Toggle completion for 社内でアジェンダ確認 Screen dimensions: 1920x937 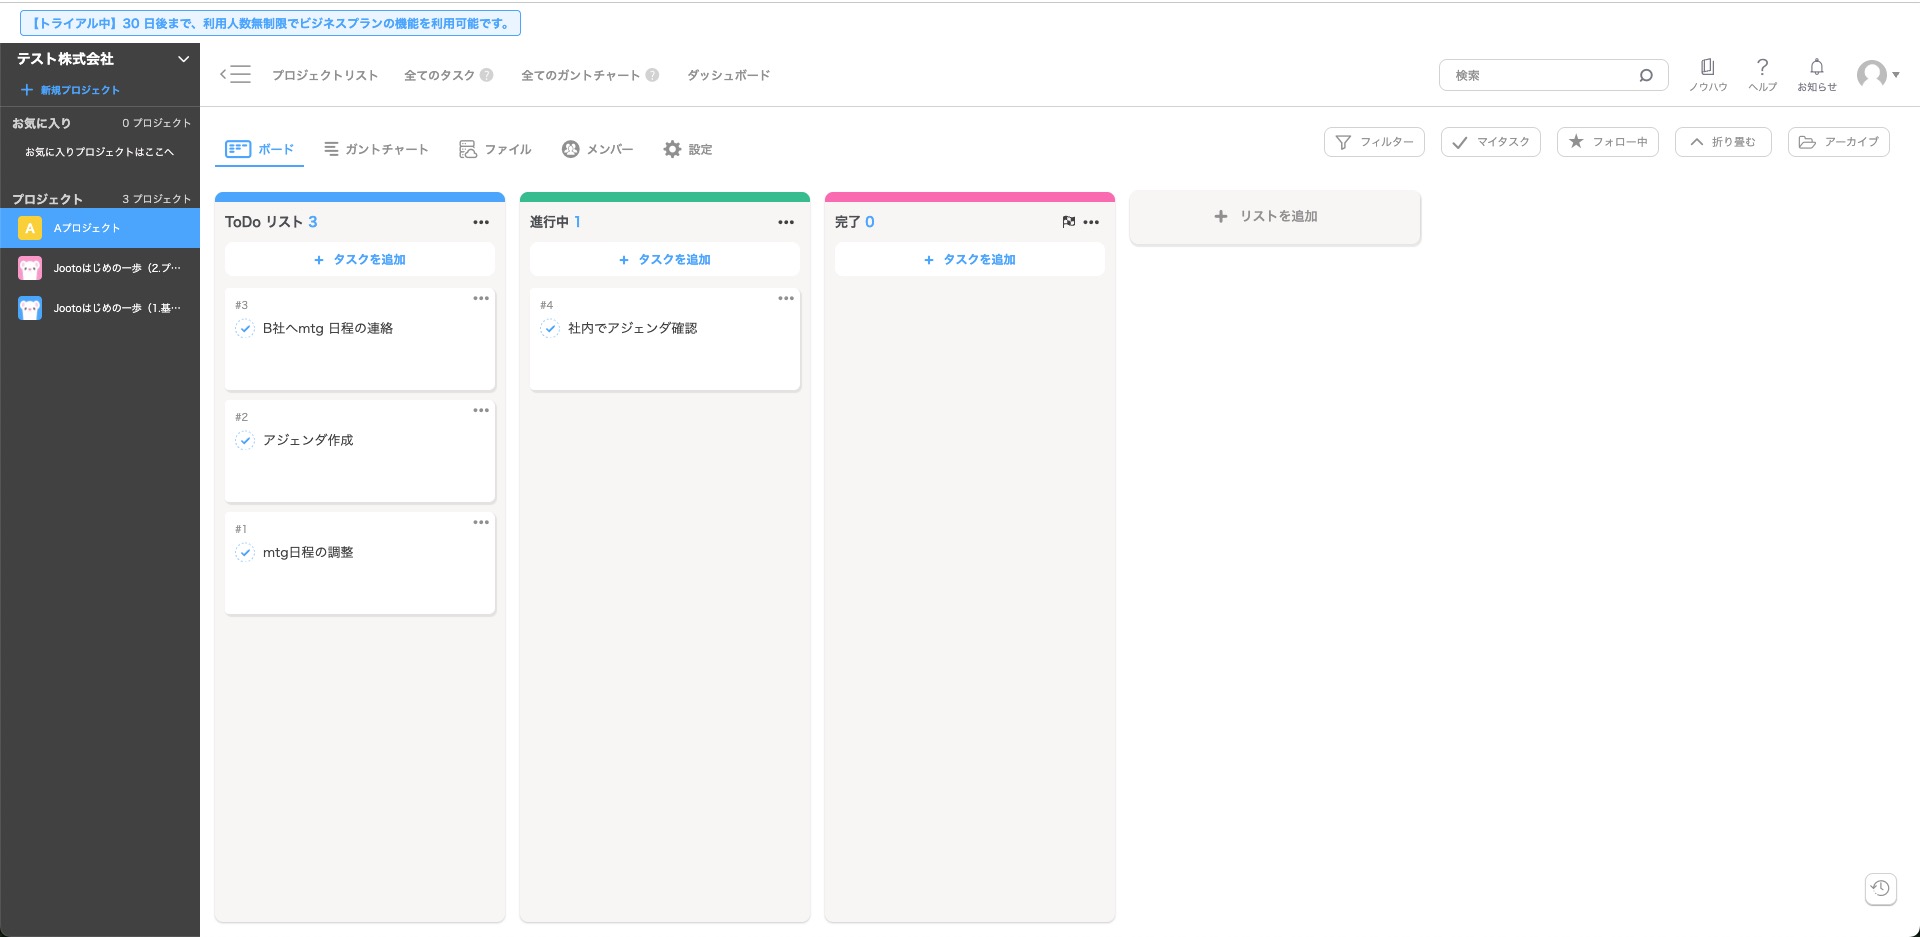pos(550,328)
